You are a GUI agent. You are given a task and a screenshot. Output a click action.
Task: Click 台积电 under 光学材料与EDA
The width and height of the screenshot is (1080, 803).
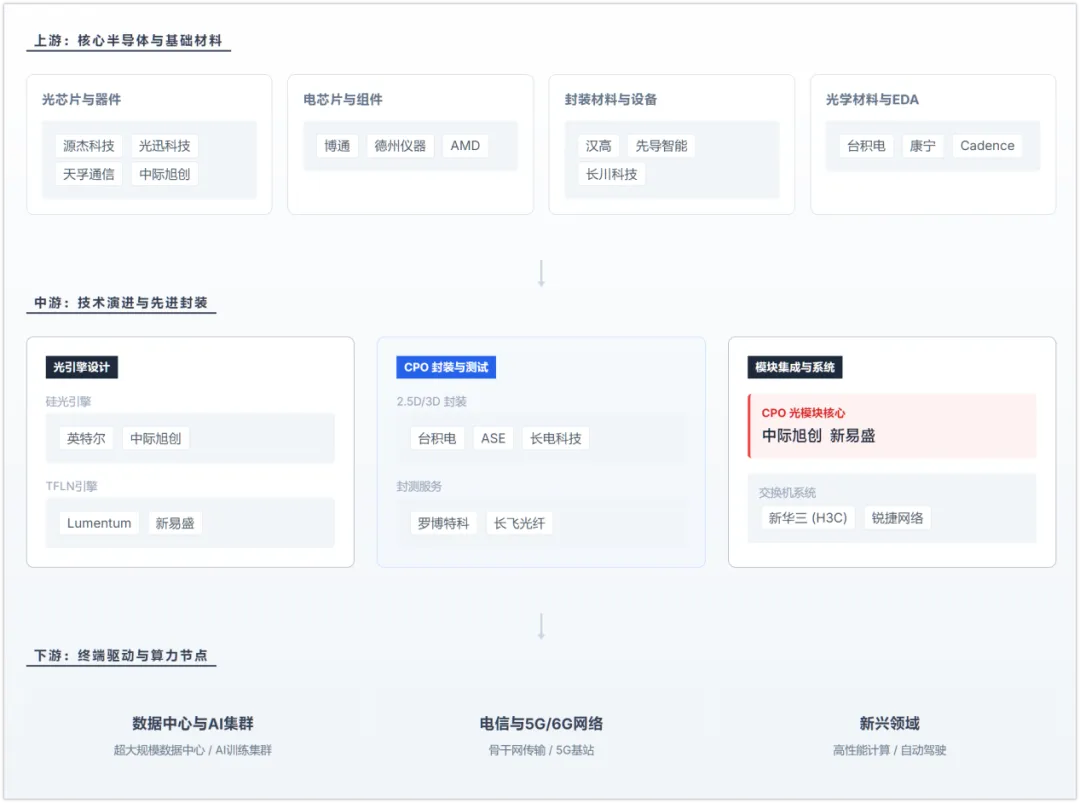[x=866, y=146]
